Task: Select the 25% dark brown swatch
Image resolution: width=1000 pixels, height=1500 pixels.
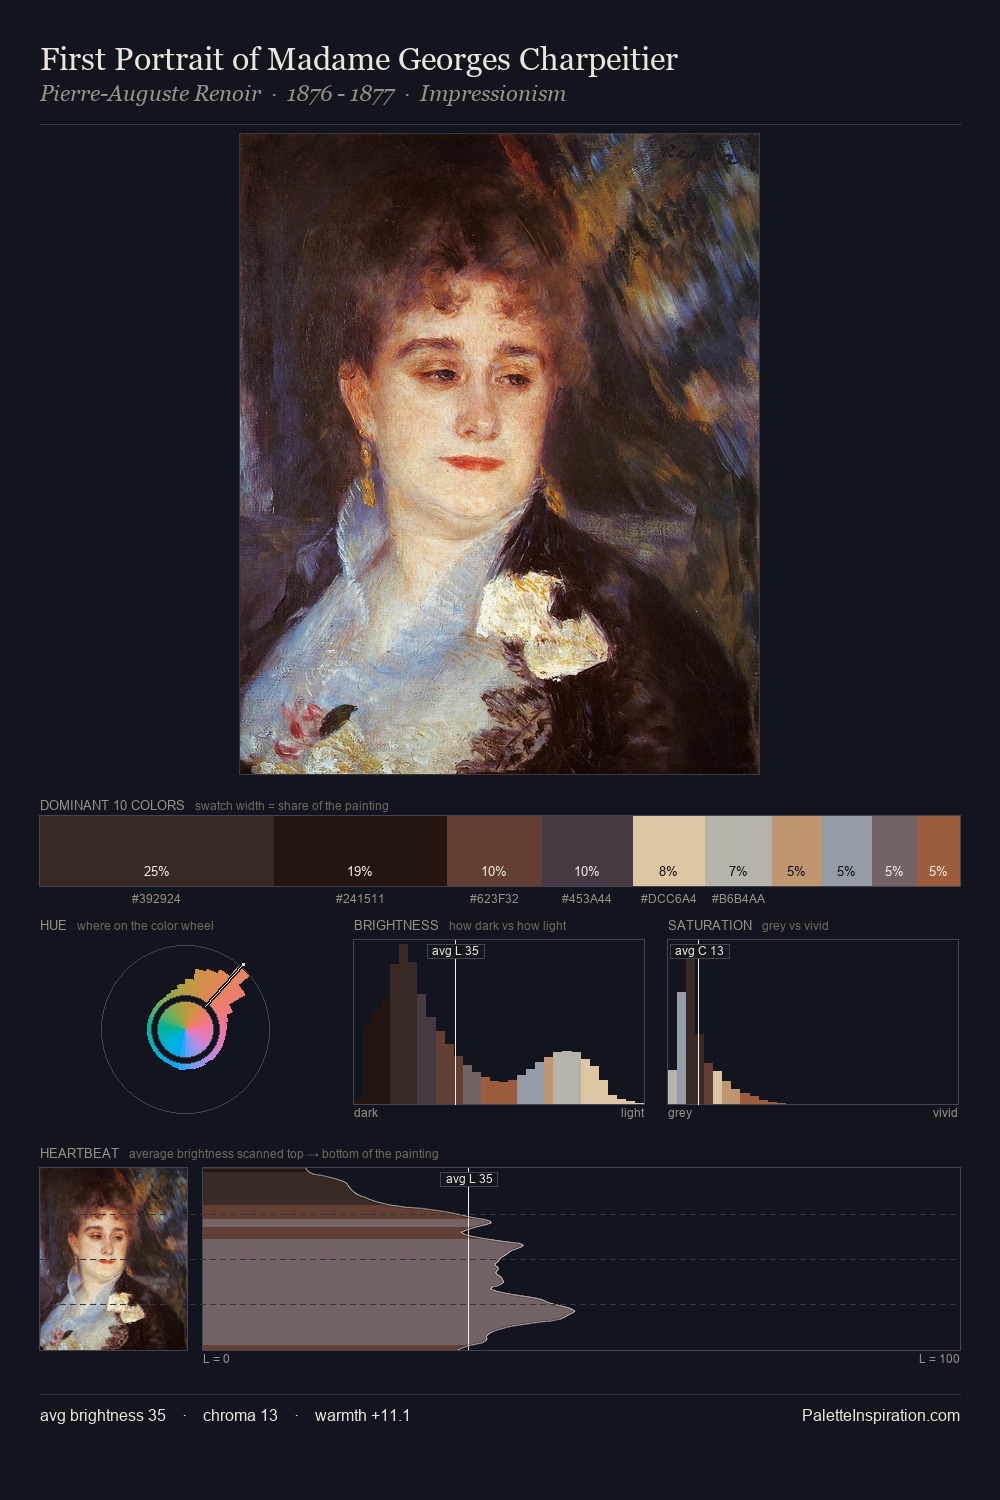Action: tap(157, 851)
